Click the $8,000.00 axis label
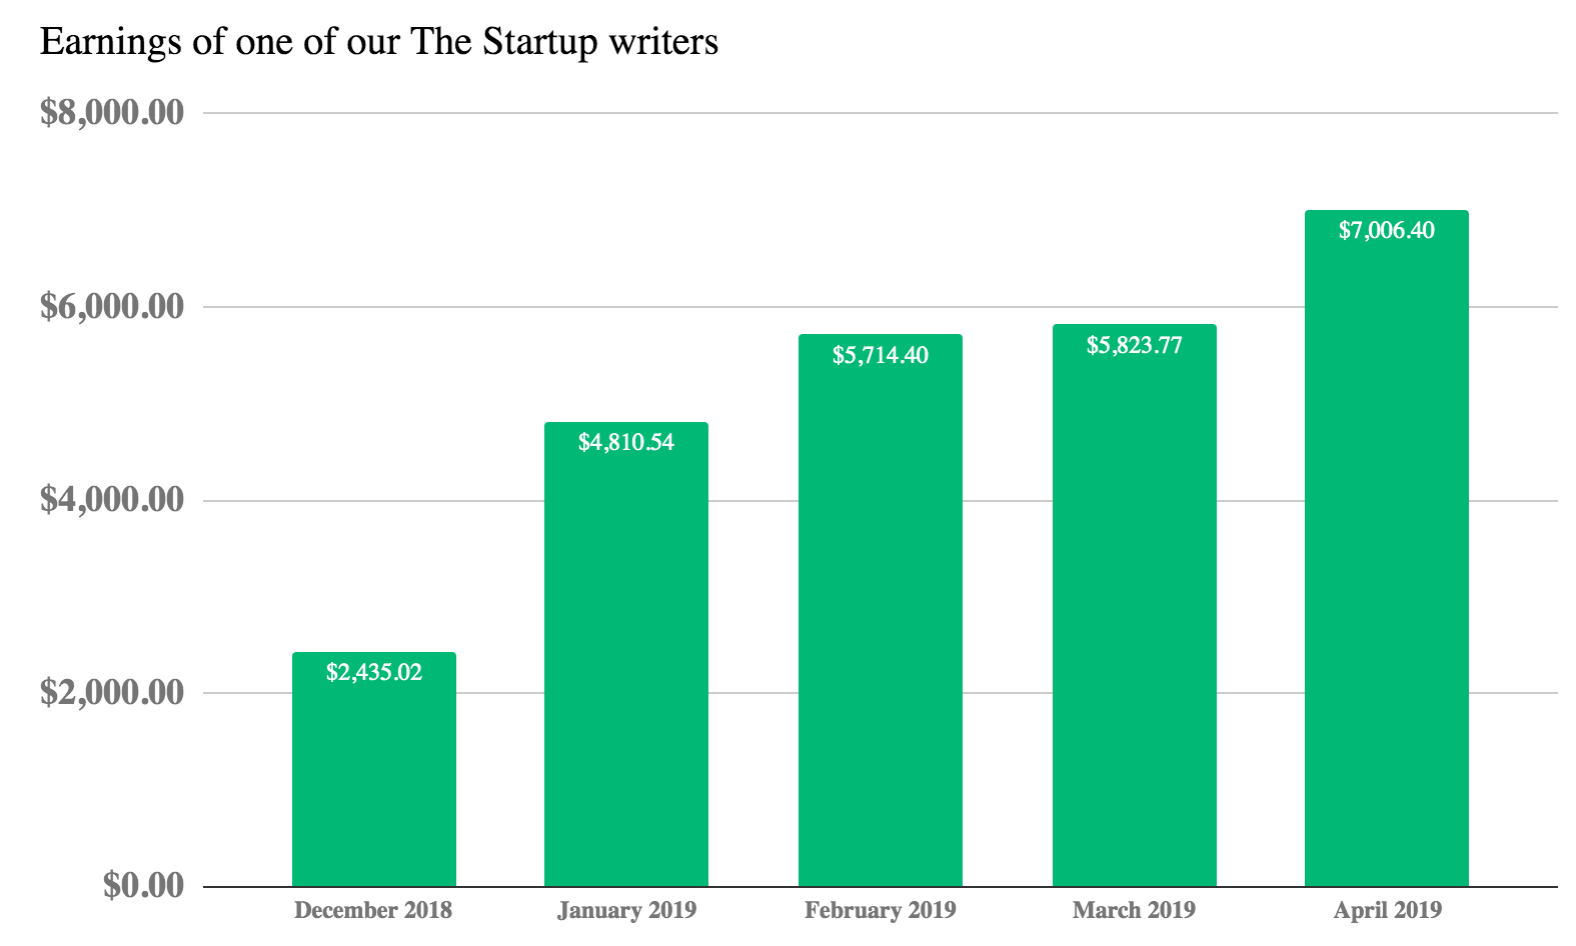Image resolution: width=1576 pixels, height=946 pixels. [x=112, y=112]
